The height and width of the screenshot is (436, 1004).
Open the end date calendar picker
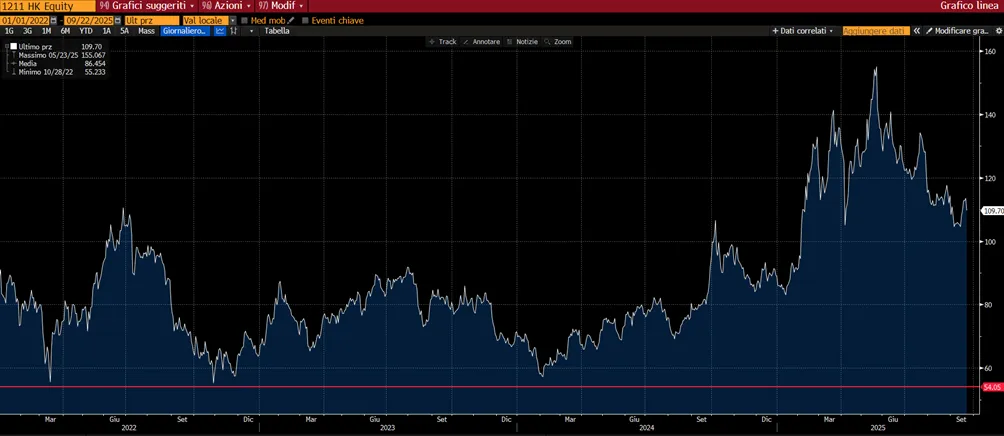[x=118, y=20]
